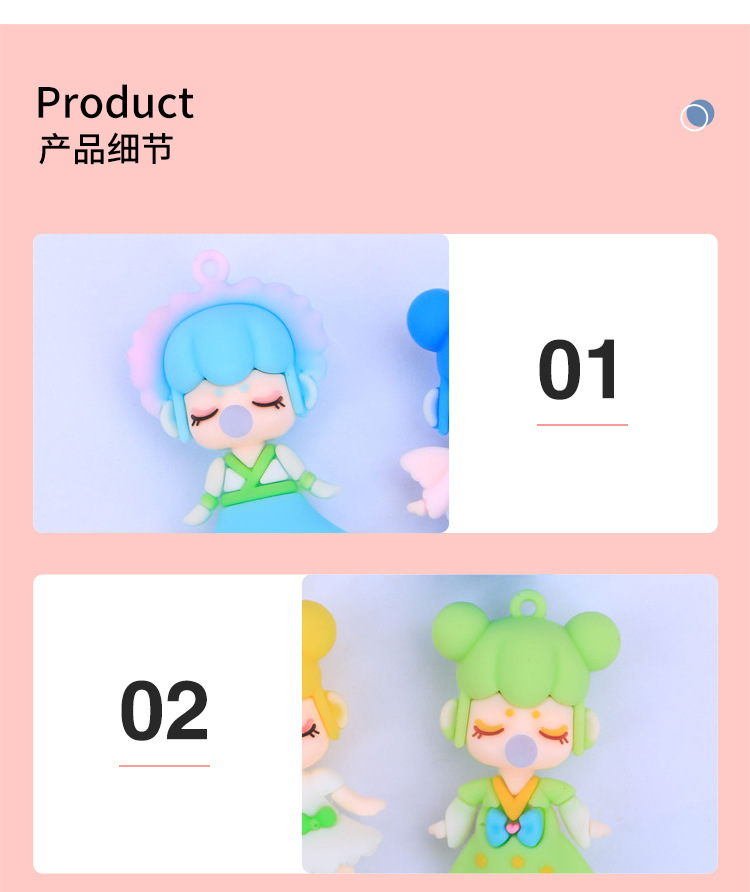
Task: Click the white card panel around 02
Action: [x=167, y=724]
